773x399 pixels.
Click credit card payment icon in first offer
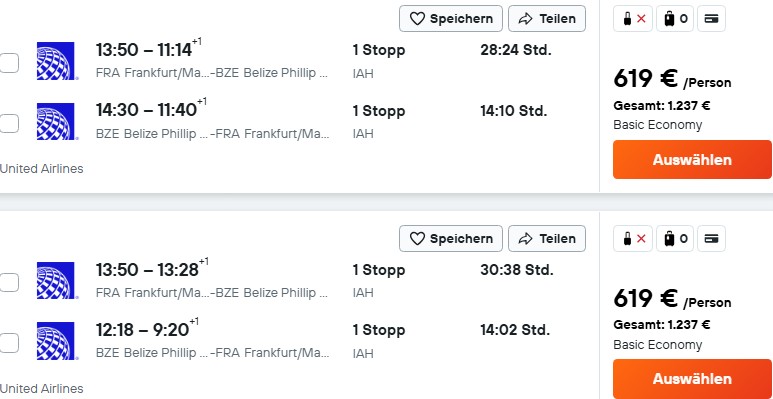click(x=711, y=19)
